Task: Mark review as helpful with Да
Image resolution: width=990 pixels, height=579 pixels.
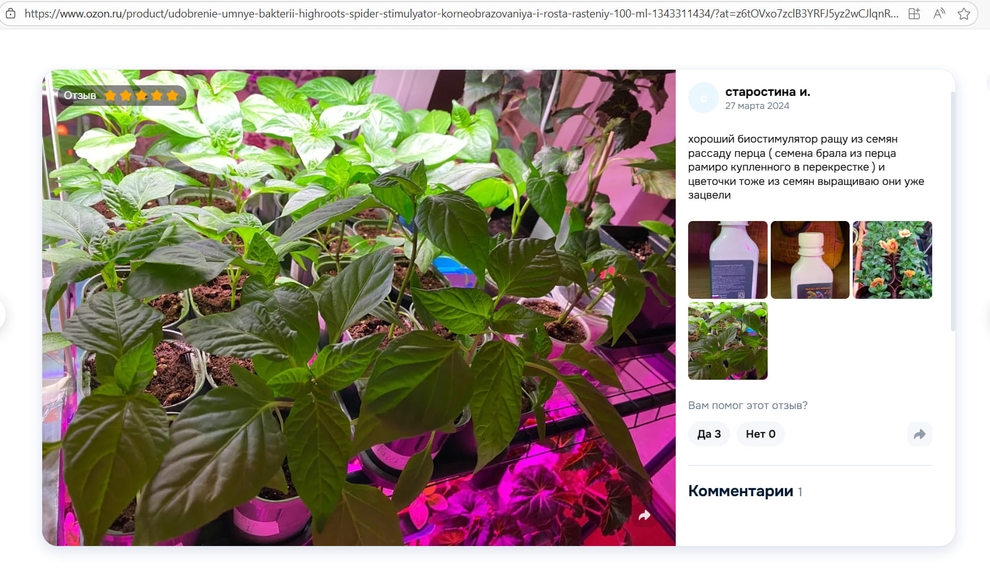Action: coord(709,434)
